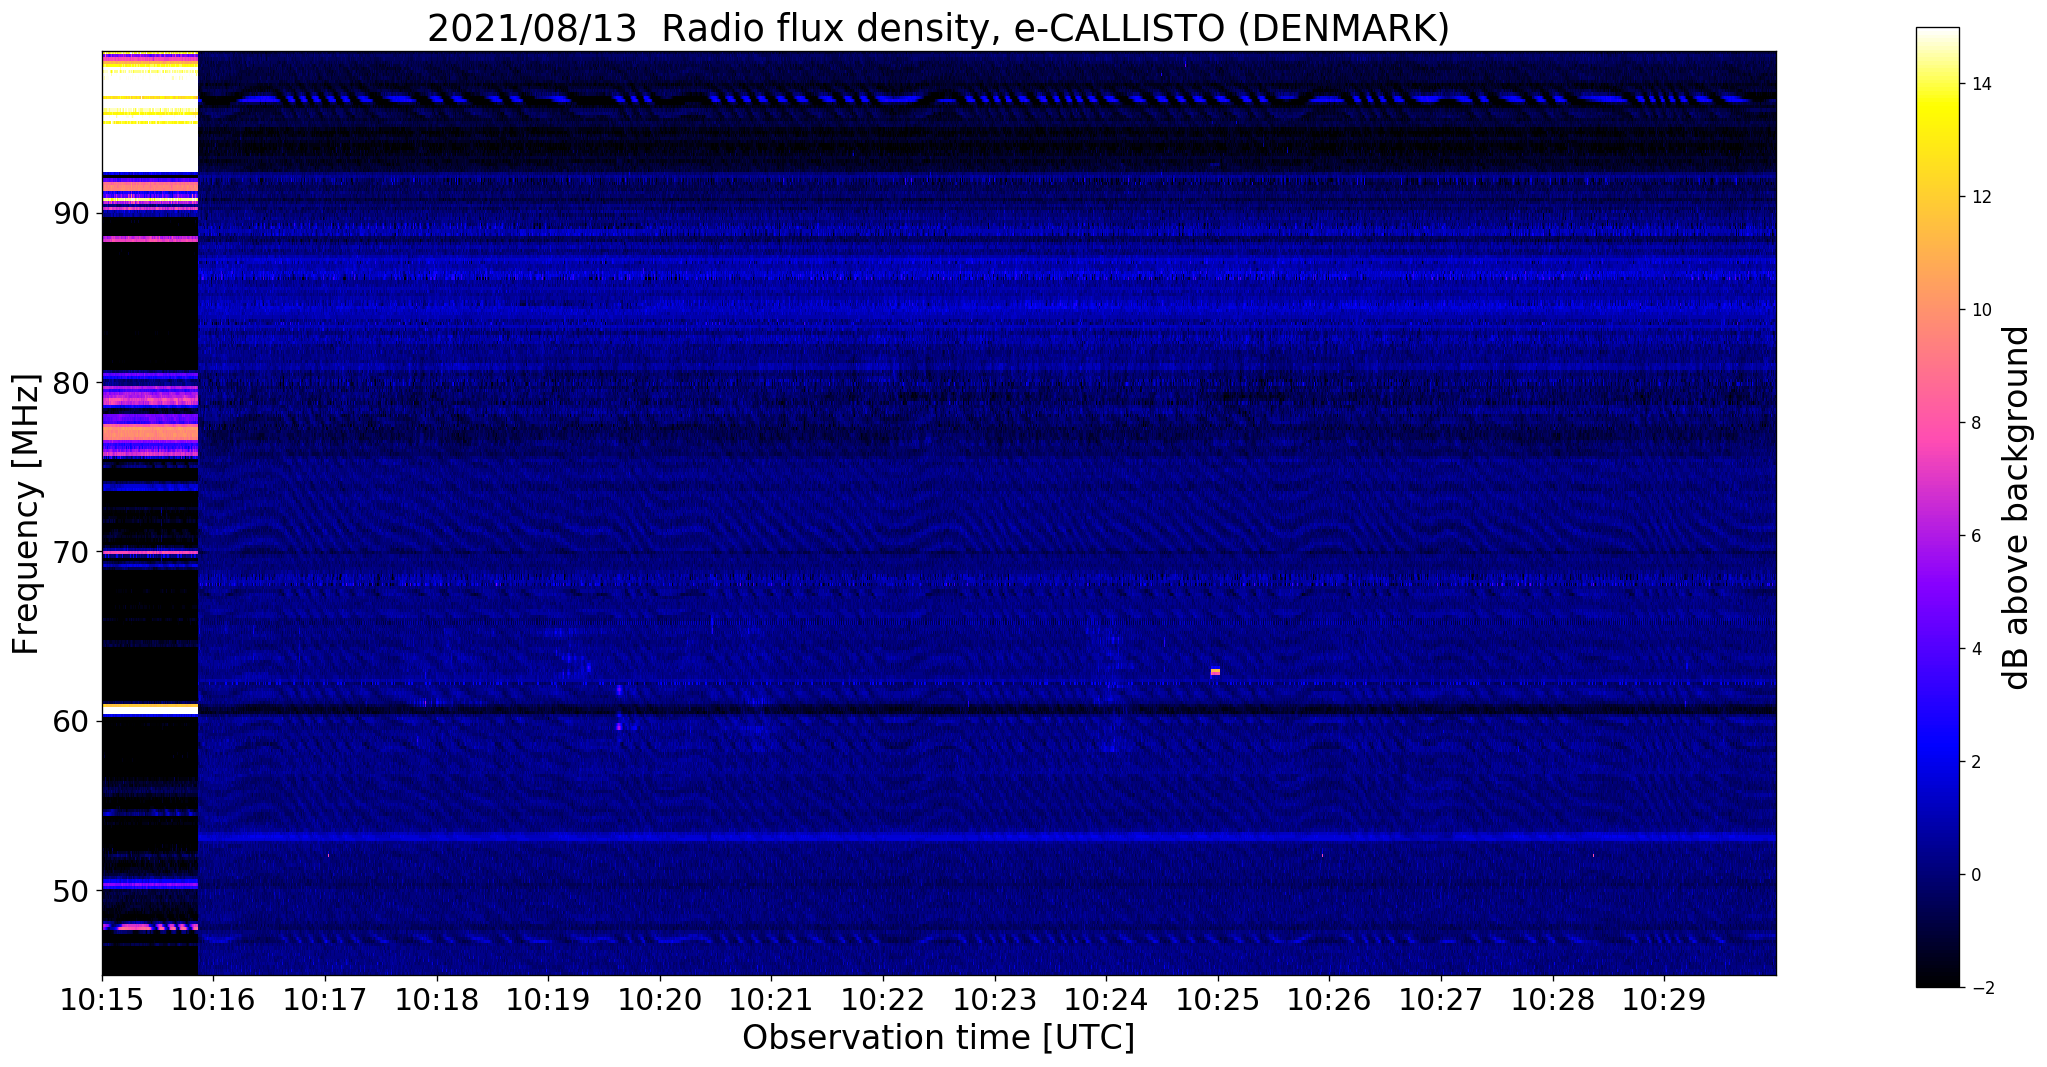This screenshot has height=1067, width=2047.
Task: Click the 80 MHz frequency tick label
Action: pos(72,383)
